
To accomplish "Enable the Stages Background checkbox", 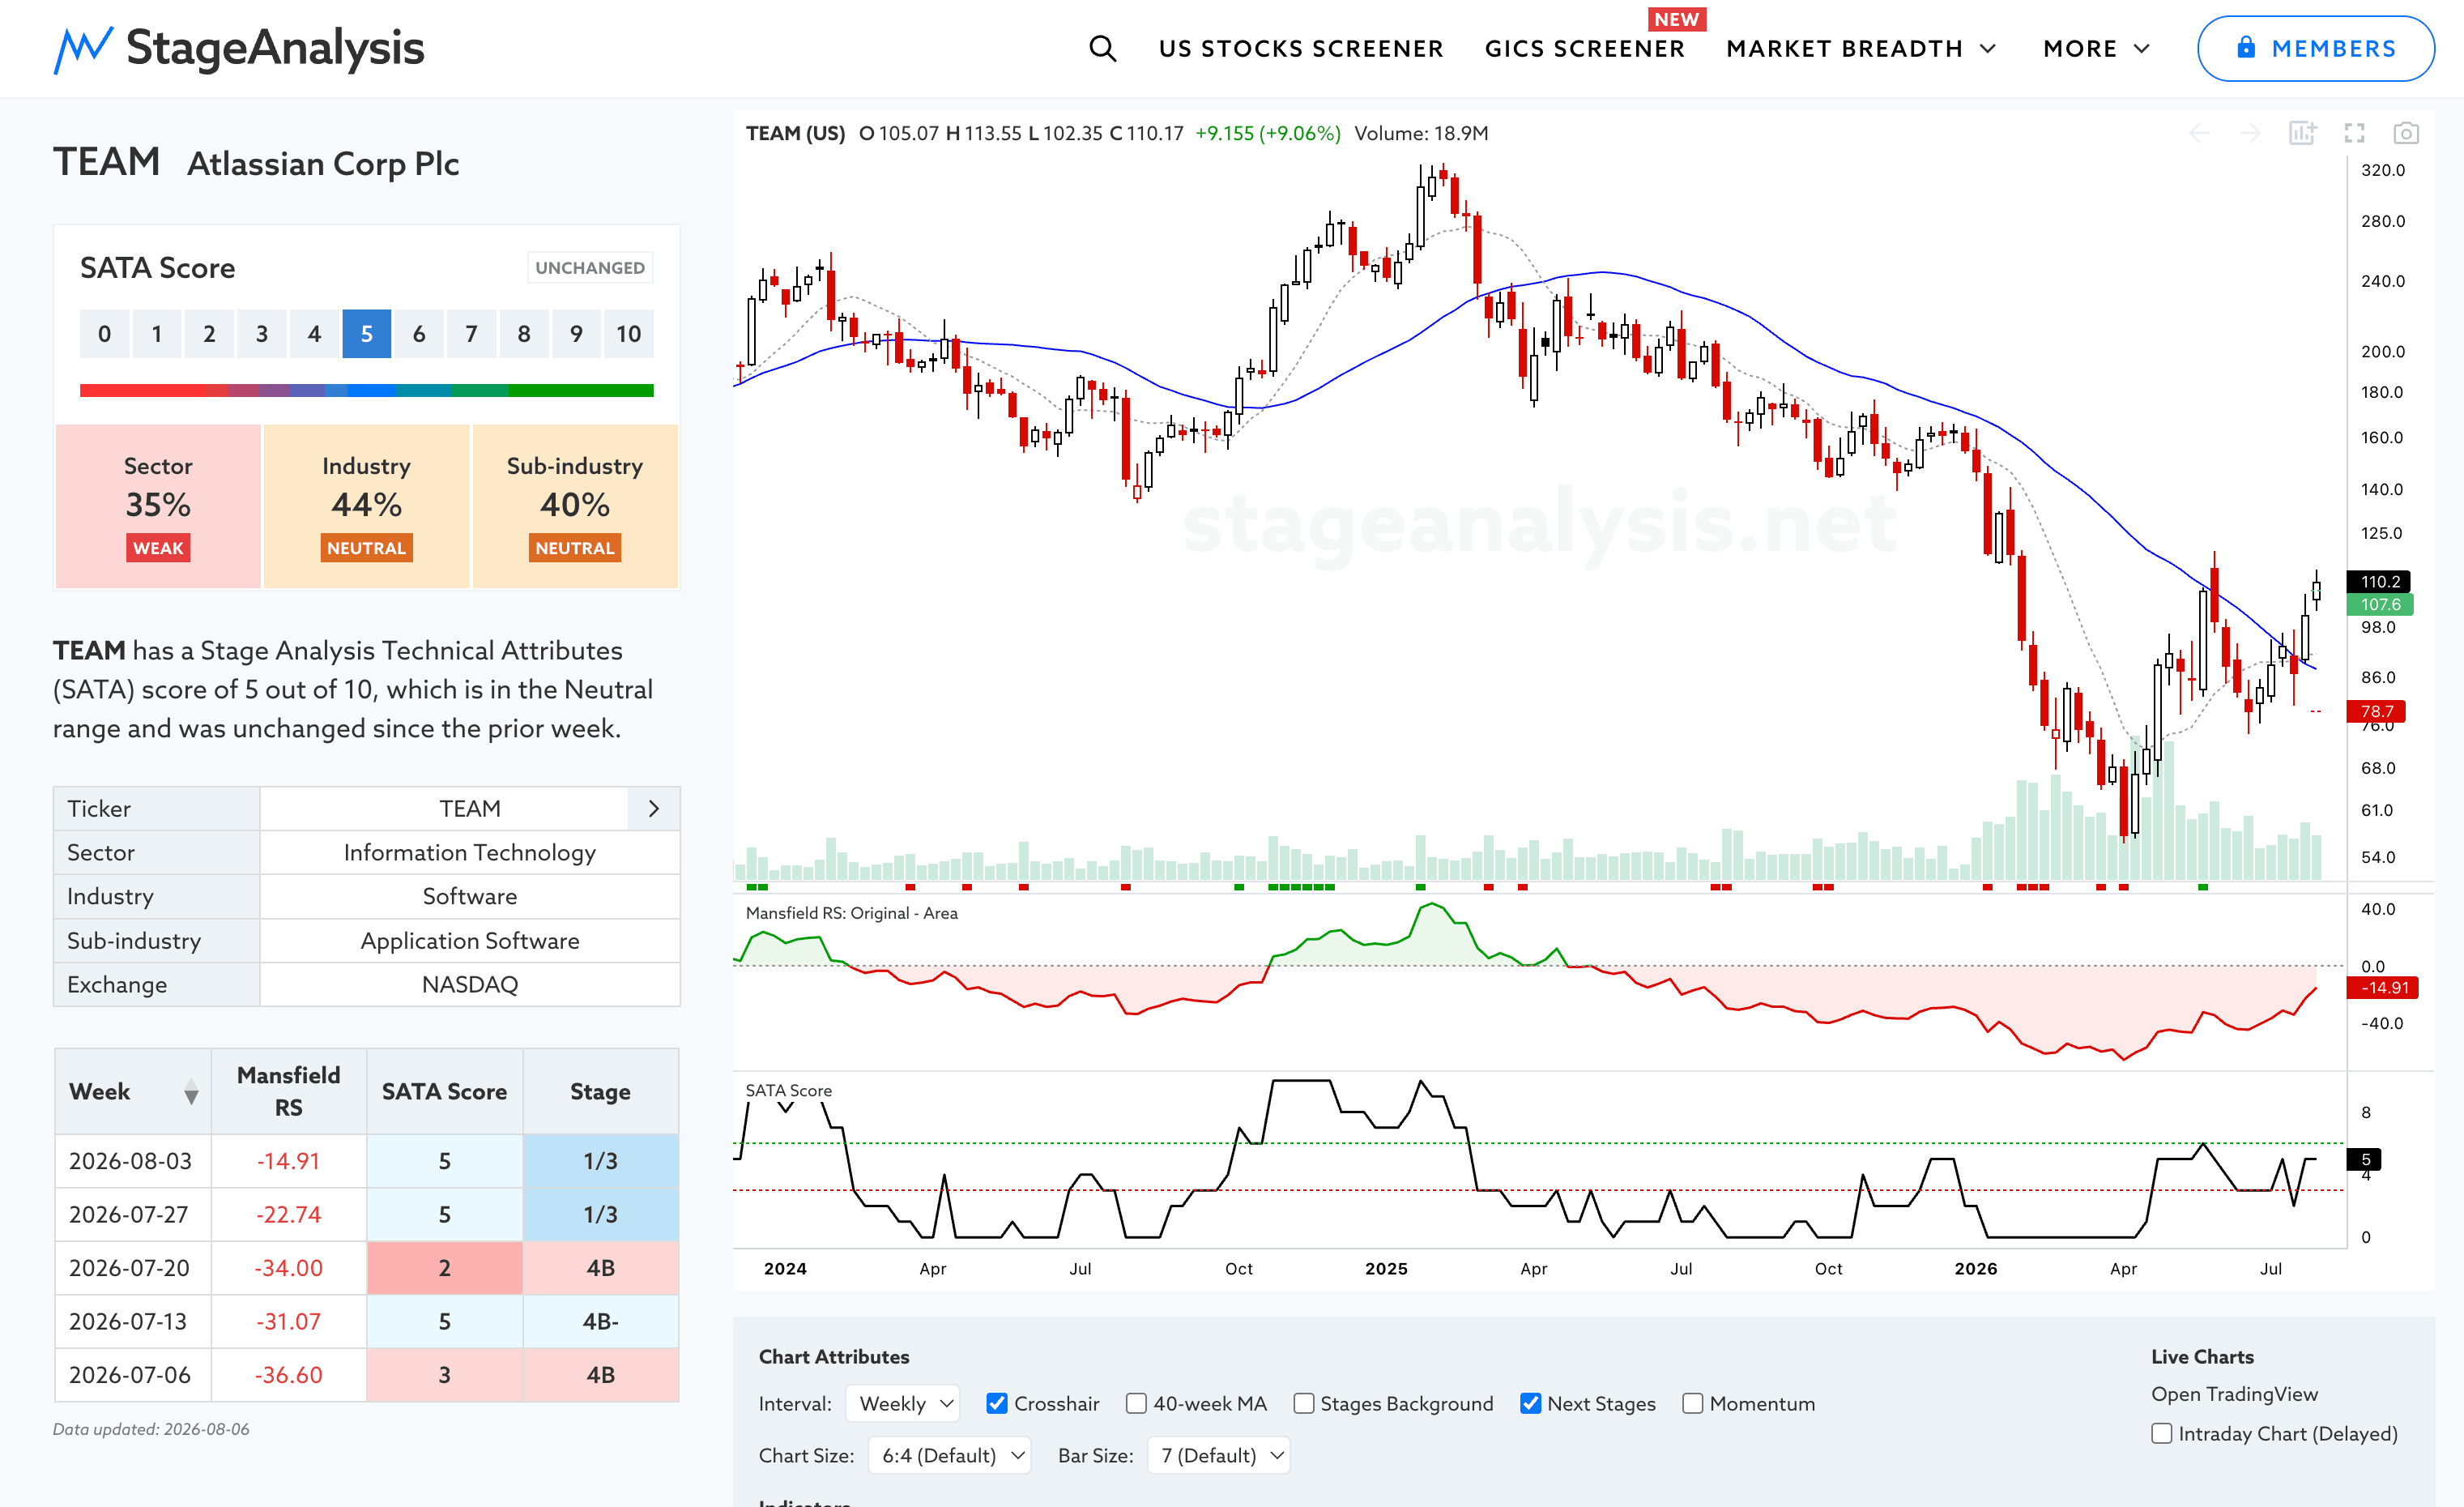I will click(x=1304, y=1403).
